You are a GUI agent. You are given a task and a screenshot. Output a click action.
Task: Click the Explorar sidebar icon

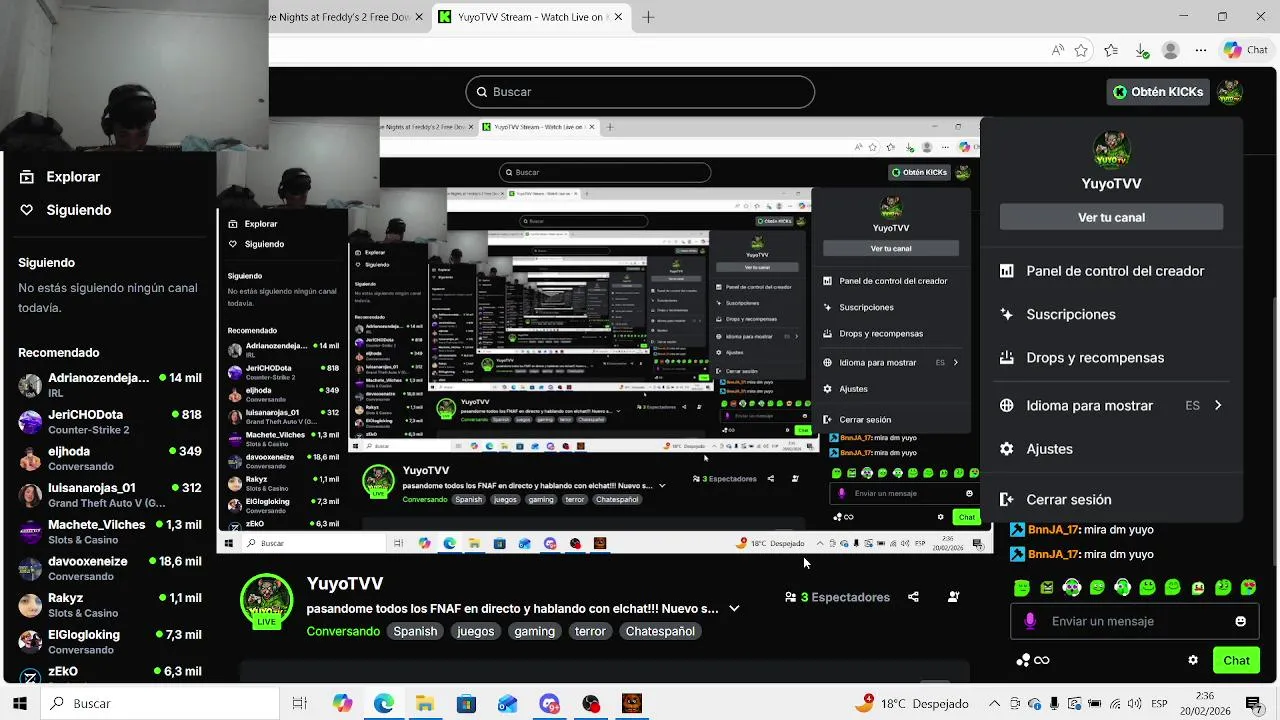pos(27,176)
